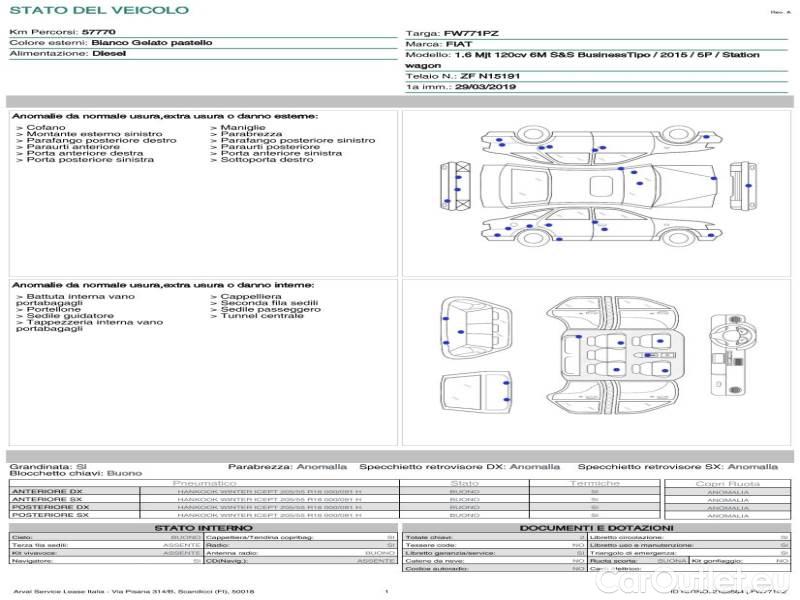The width and height of the screenshot is (800, 600).
Task: Click the sunroof on the top-view car diagram
Action: (x=603, y=184)
